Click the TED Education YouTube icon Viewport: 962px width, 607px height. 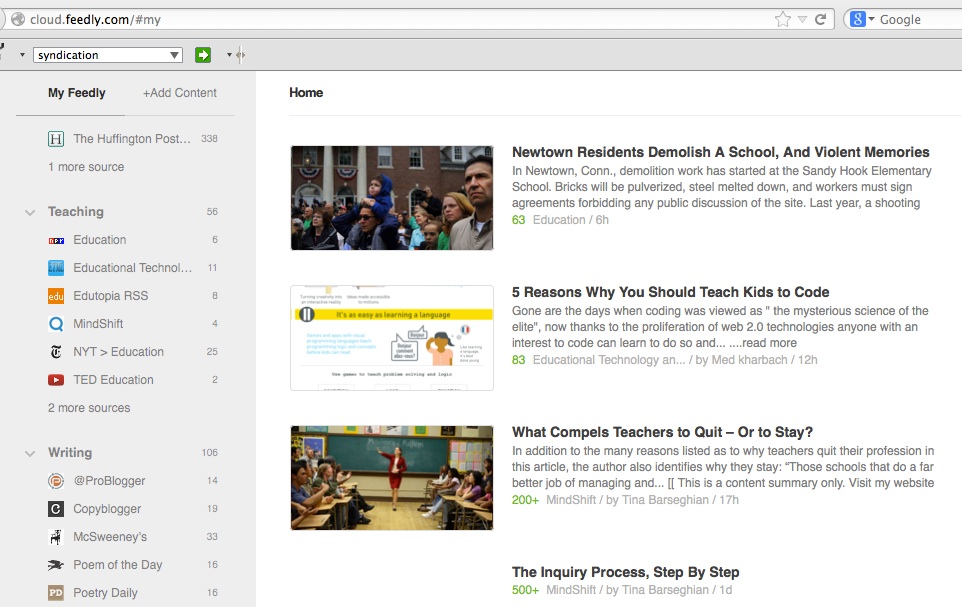click(x=56, y=380)
